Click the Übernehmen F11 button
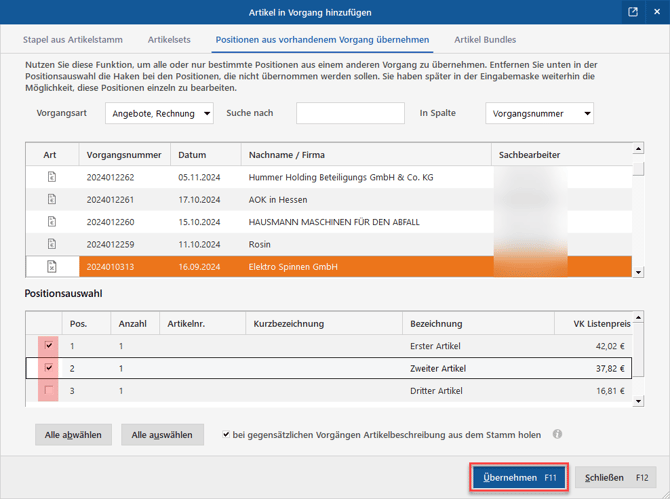Image resolution: width=670 pixels, height=499 pixels. (x=519, y=477)
